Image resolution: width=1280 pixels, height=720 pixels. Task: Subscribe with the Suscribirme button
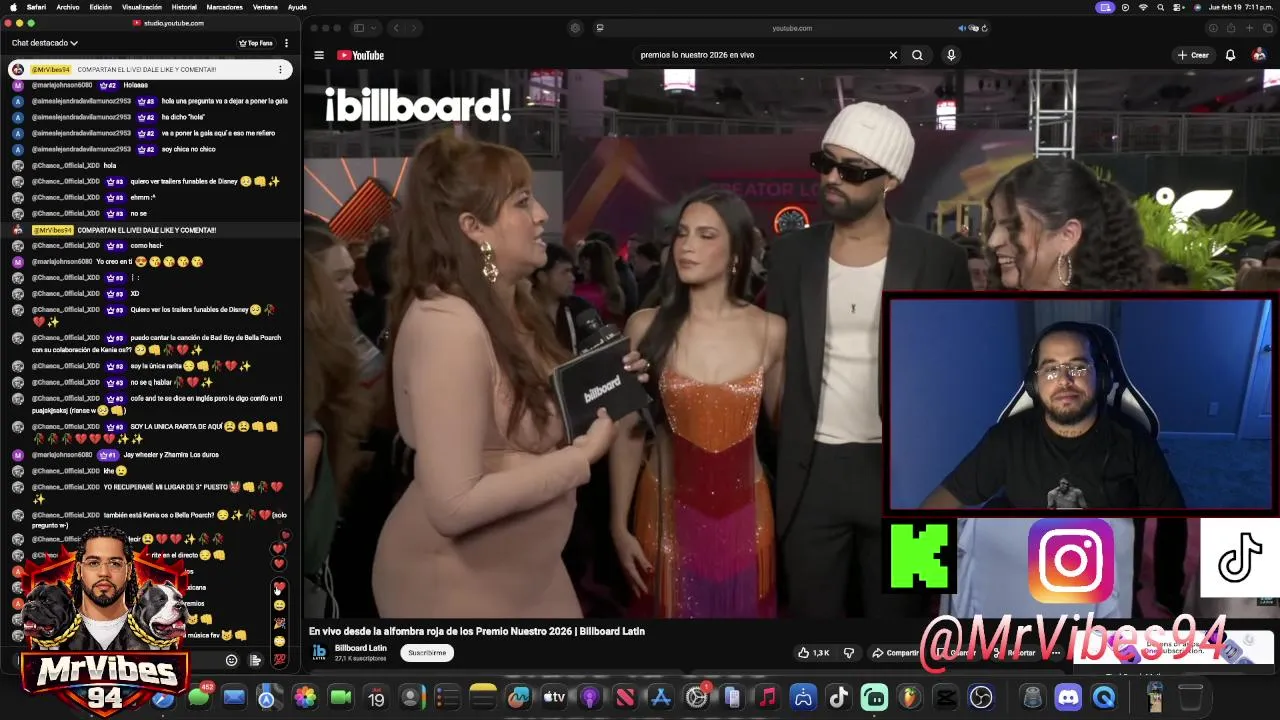tap(427, 653)
